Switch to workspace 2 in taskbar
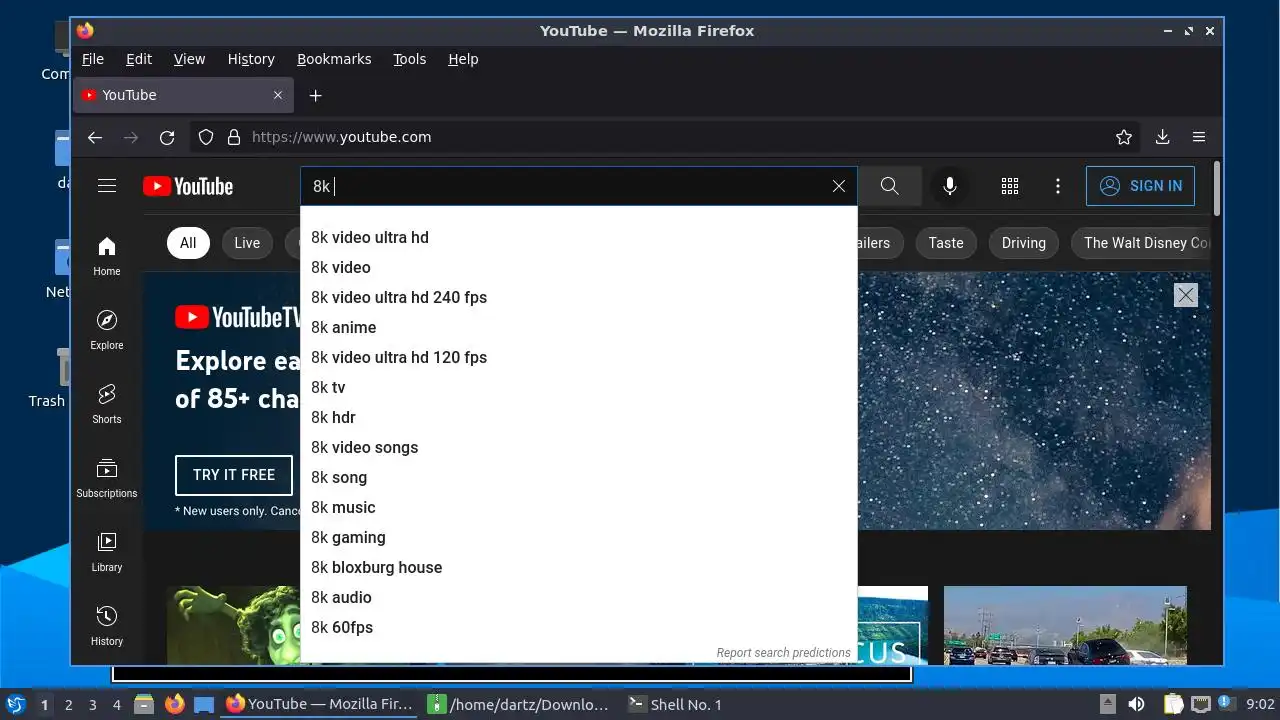 tap(69, 704)
